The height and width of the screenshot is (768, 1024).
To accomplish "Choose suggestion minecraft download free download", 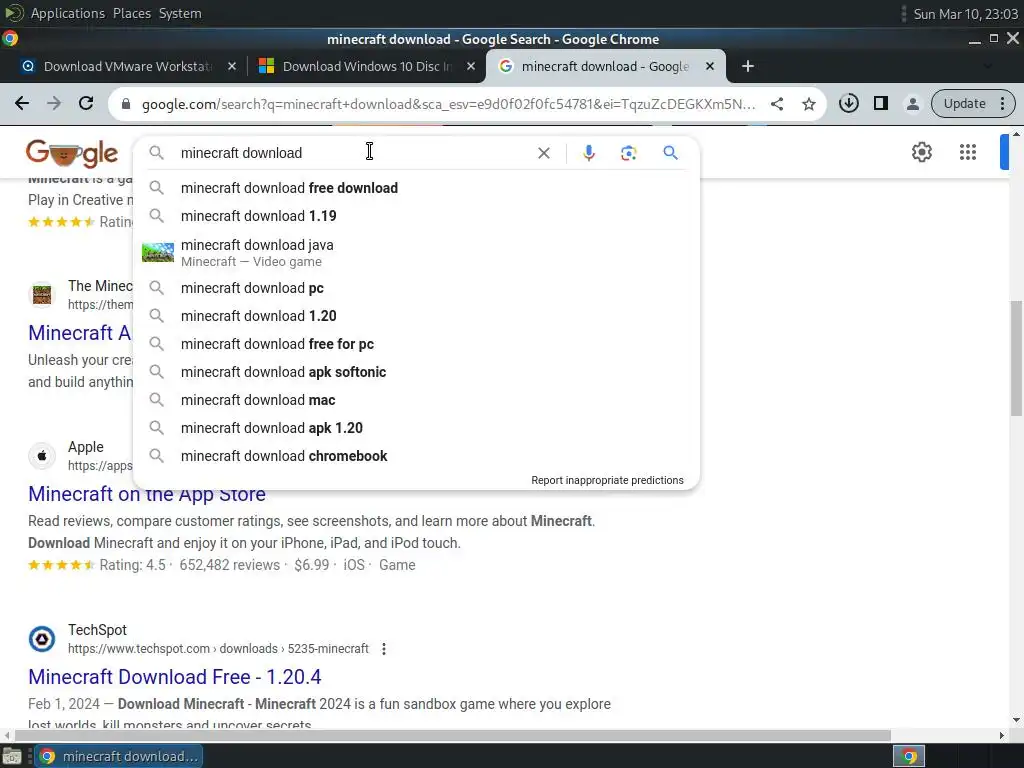I will pyautogui.click(x=416, y=188).
